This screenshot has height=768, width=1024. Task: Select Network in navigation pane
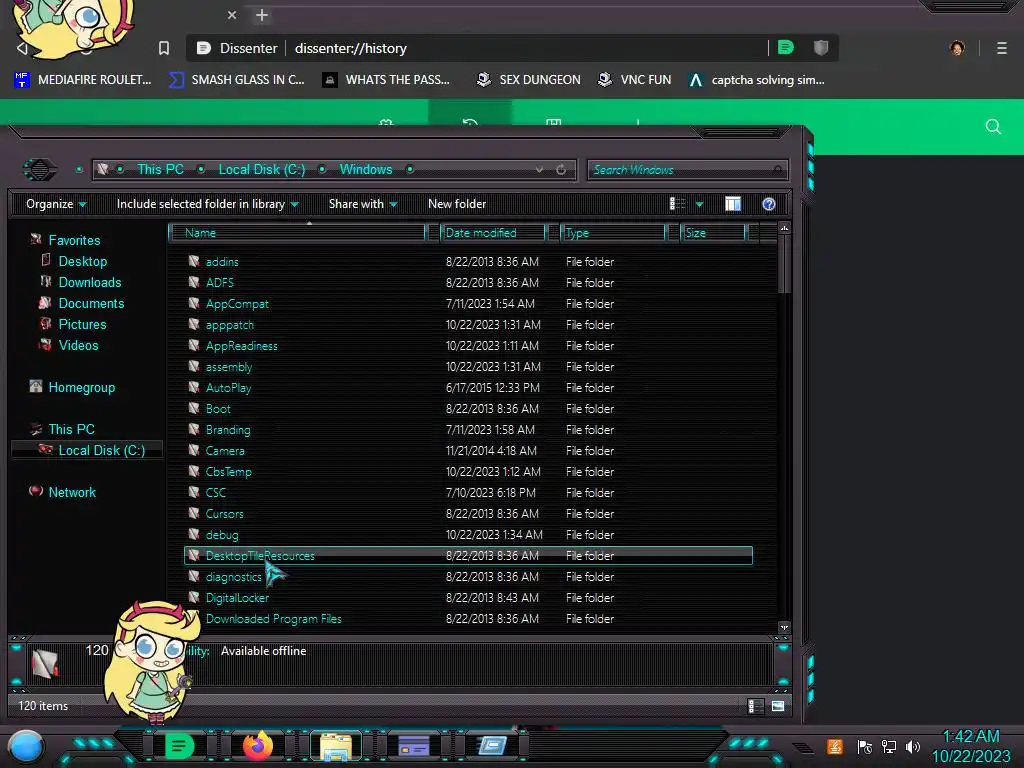(x=72, y=492)
